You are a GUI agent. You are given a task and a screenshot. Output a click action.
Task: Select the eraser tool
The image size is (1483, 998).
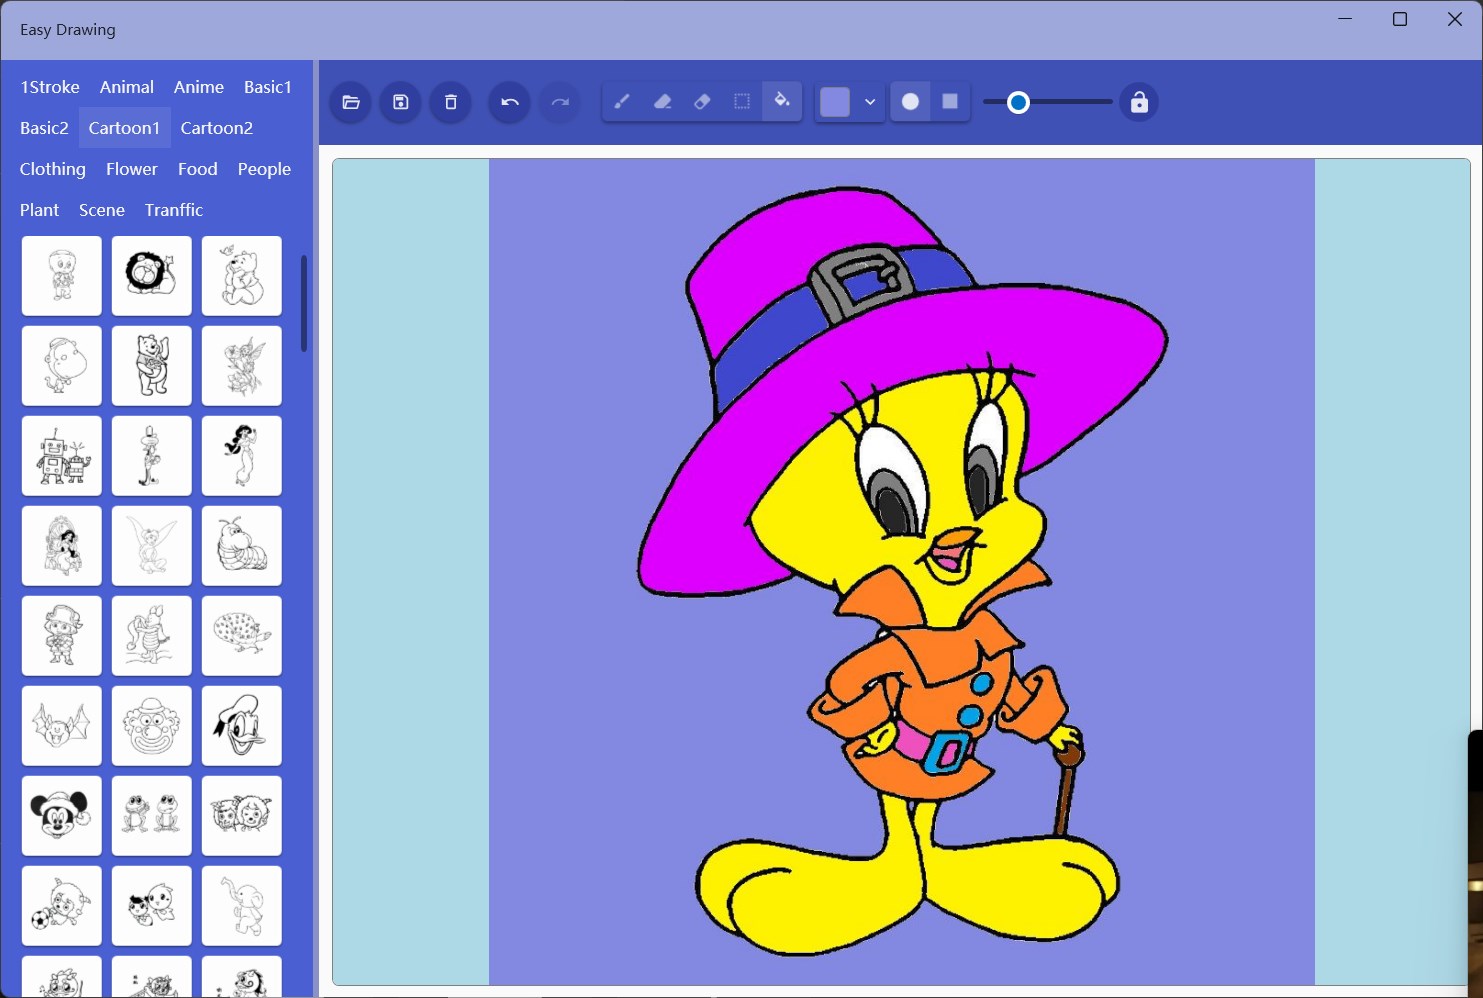point(702,101)
